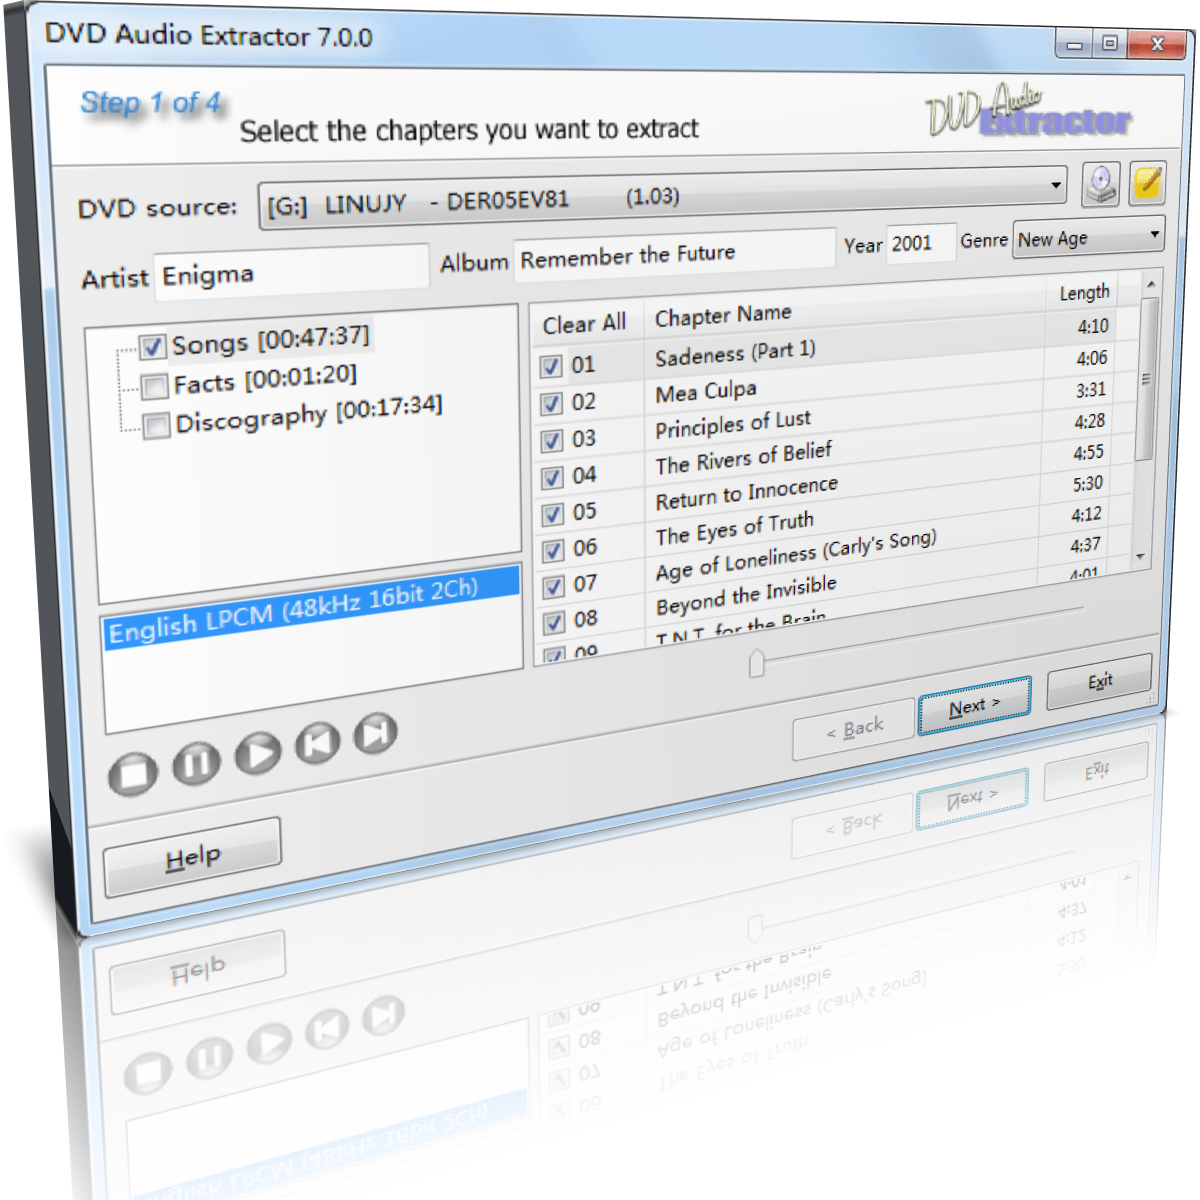Click the Play button
Image resolution: width=1200 pixels, height=1200 pixels.
pyautogui.click(x=259, y=753)
